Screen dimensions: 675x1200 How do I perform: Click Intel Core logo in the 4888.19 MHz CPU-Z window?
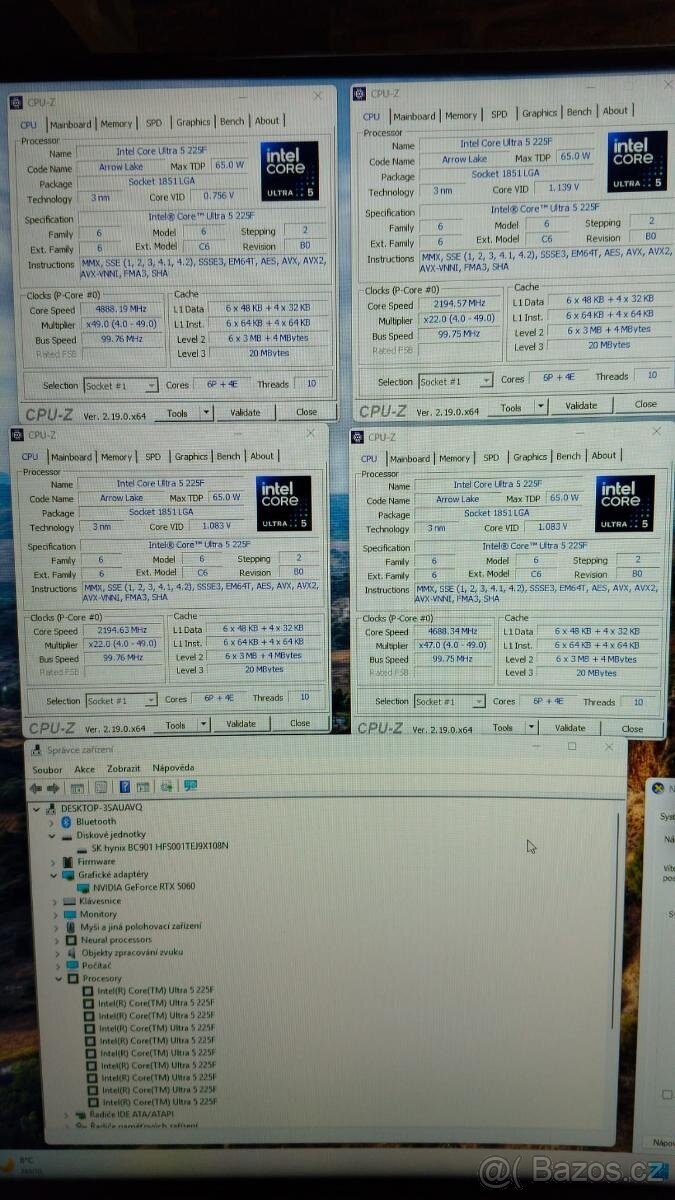click(290, 170)
